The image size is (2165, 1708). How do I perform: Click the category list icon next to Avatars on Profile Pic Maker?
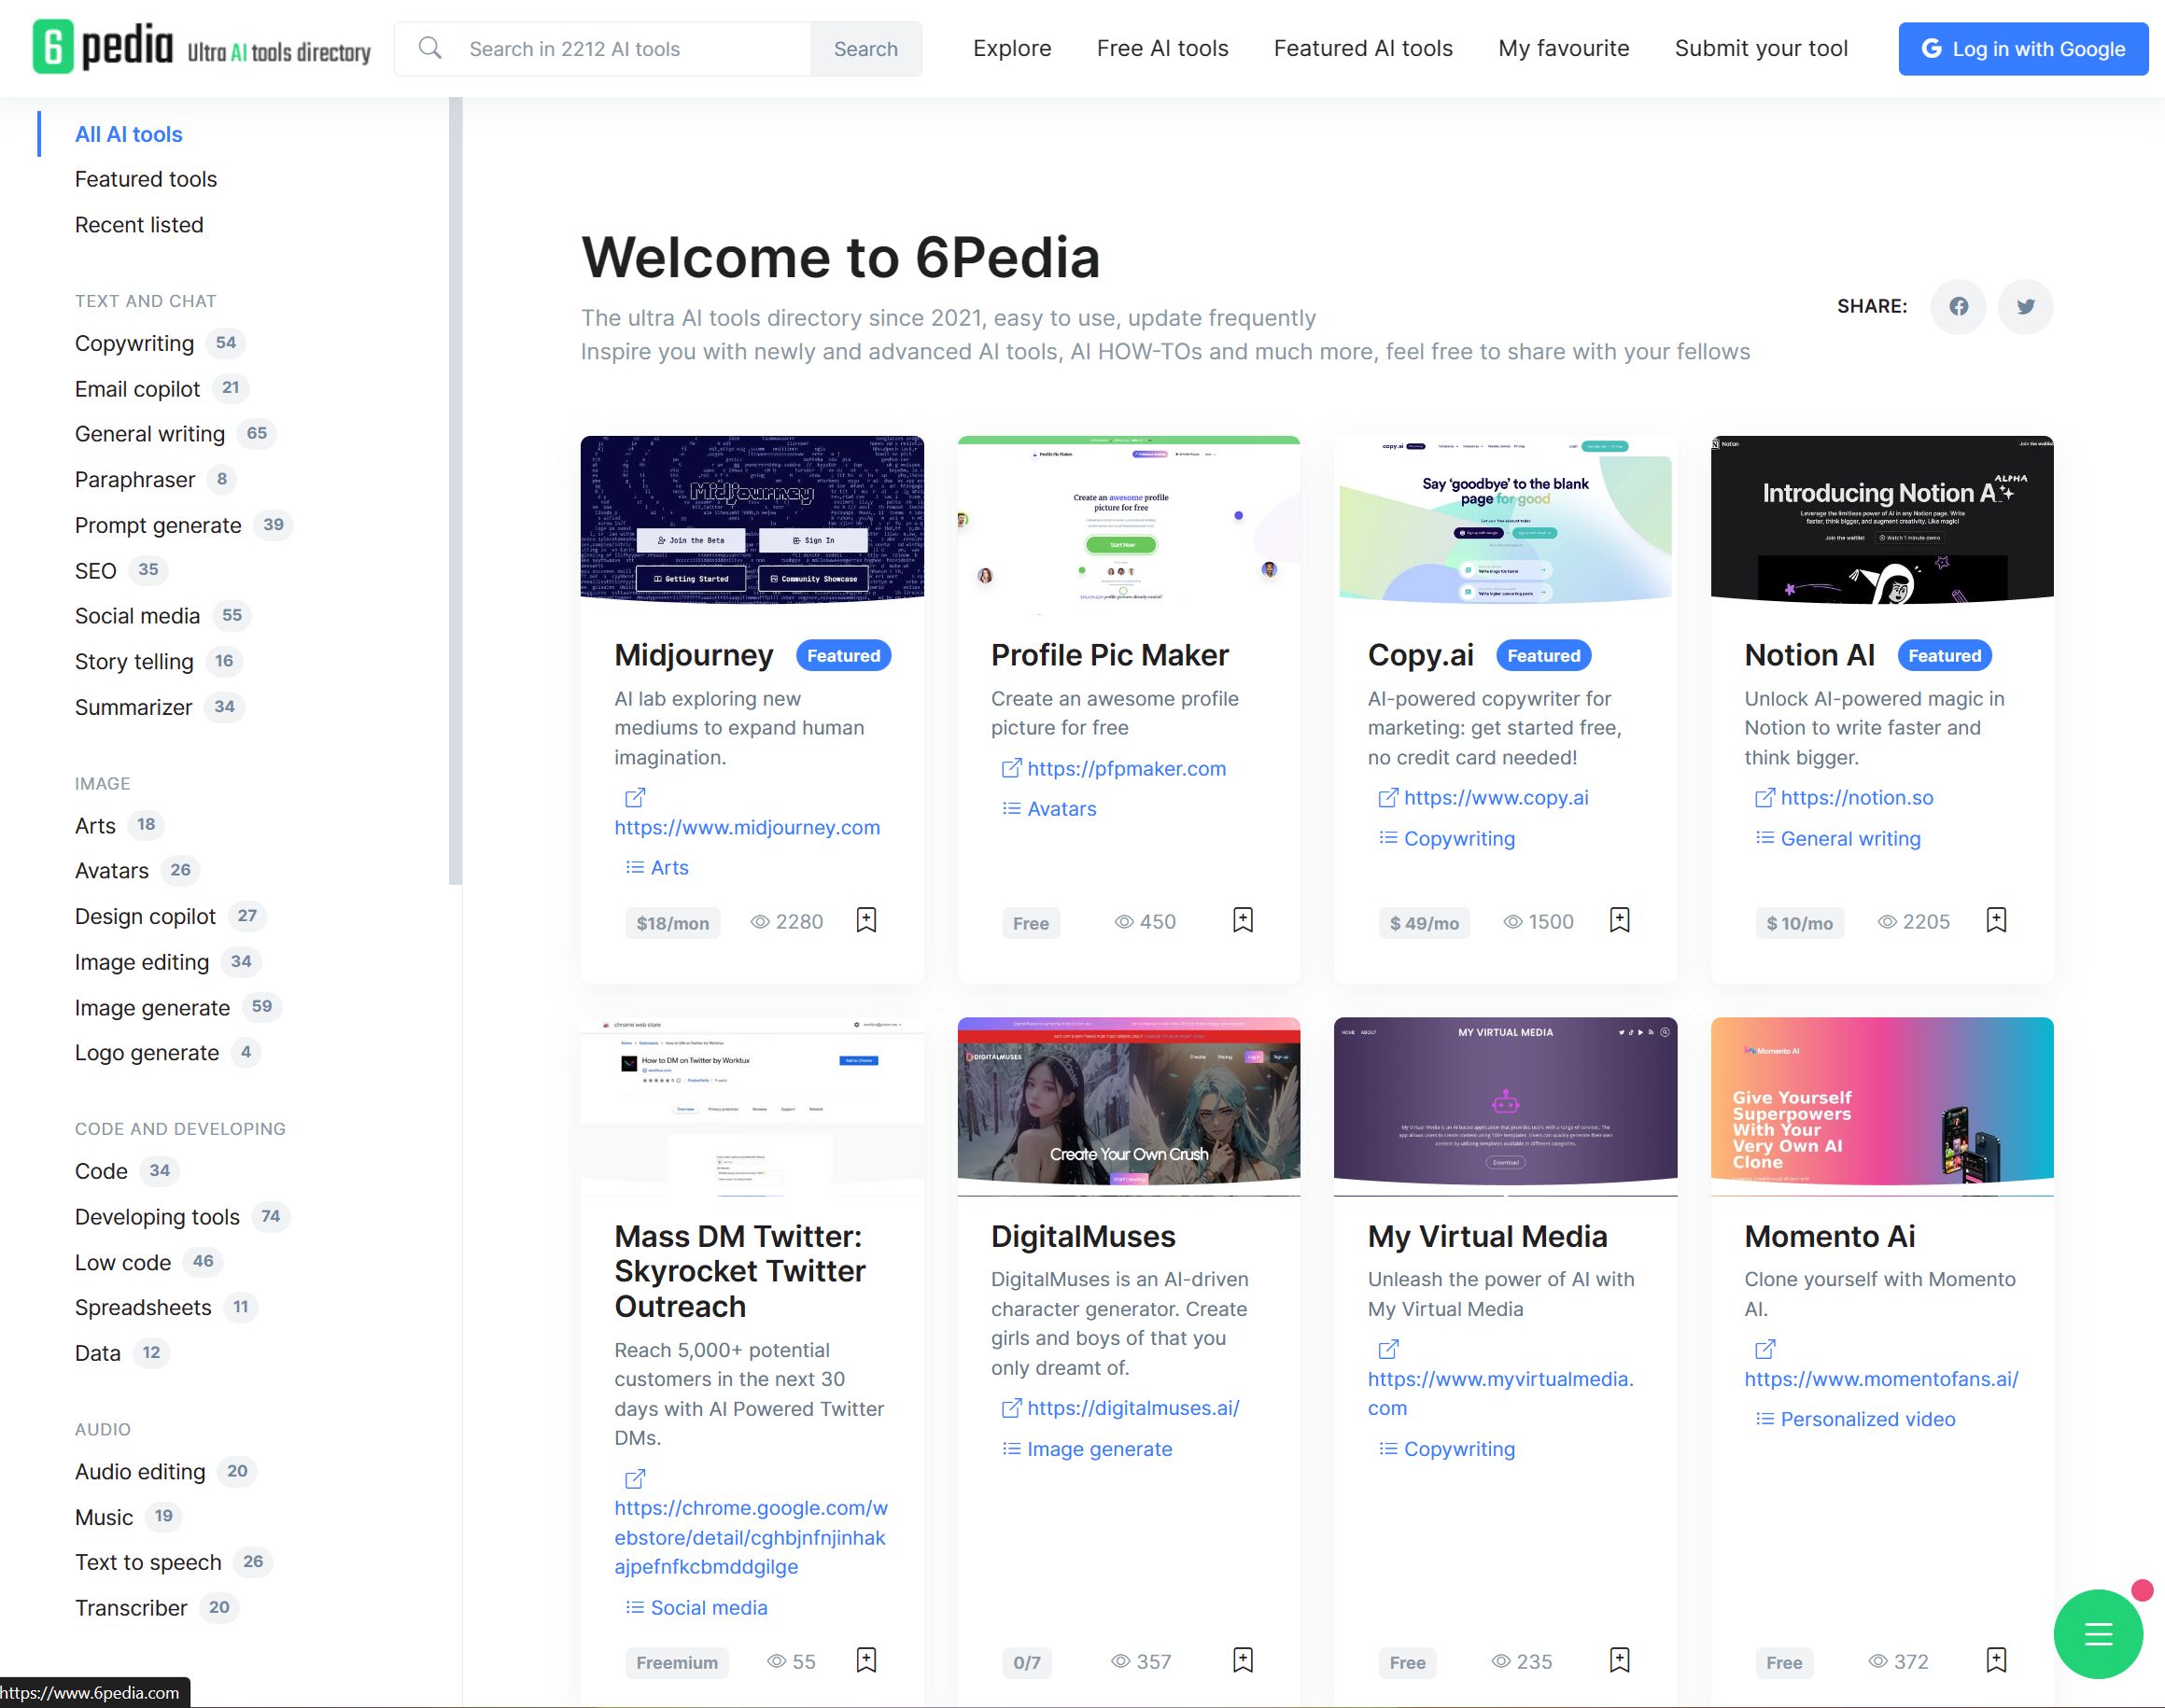(x=1012, y=808)
